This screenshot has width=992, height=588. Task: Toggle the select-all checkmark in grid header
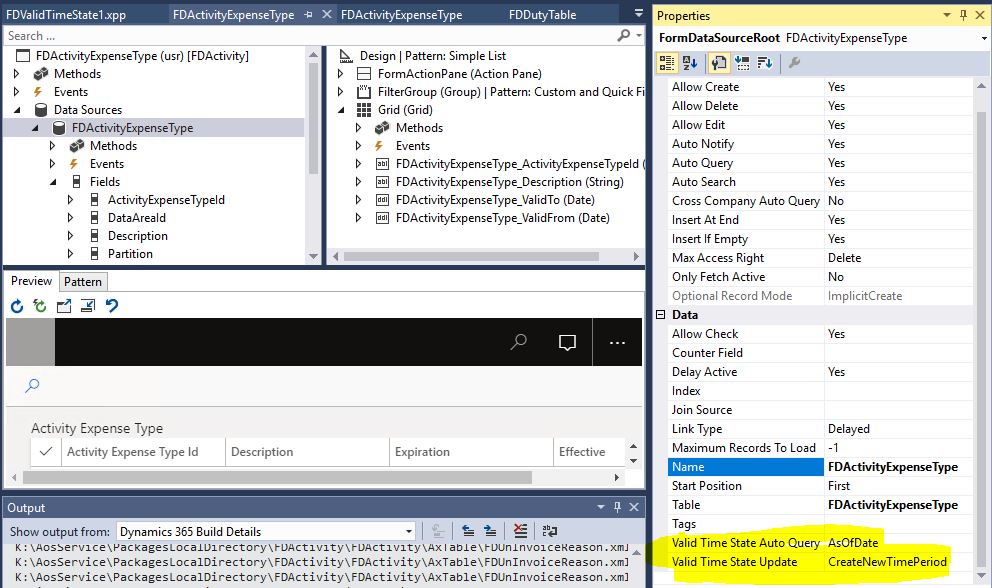pyautogui.click(x=46, y=451)
